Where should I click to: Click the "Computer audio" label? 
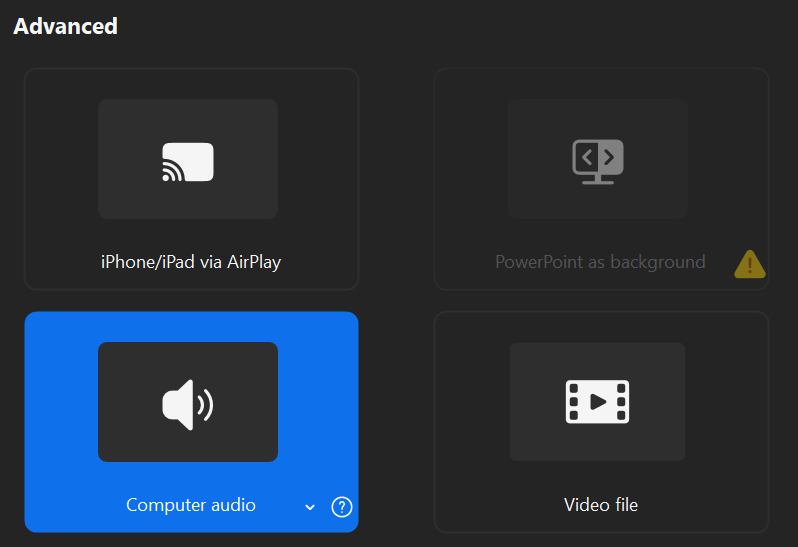(191, 505)
